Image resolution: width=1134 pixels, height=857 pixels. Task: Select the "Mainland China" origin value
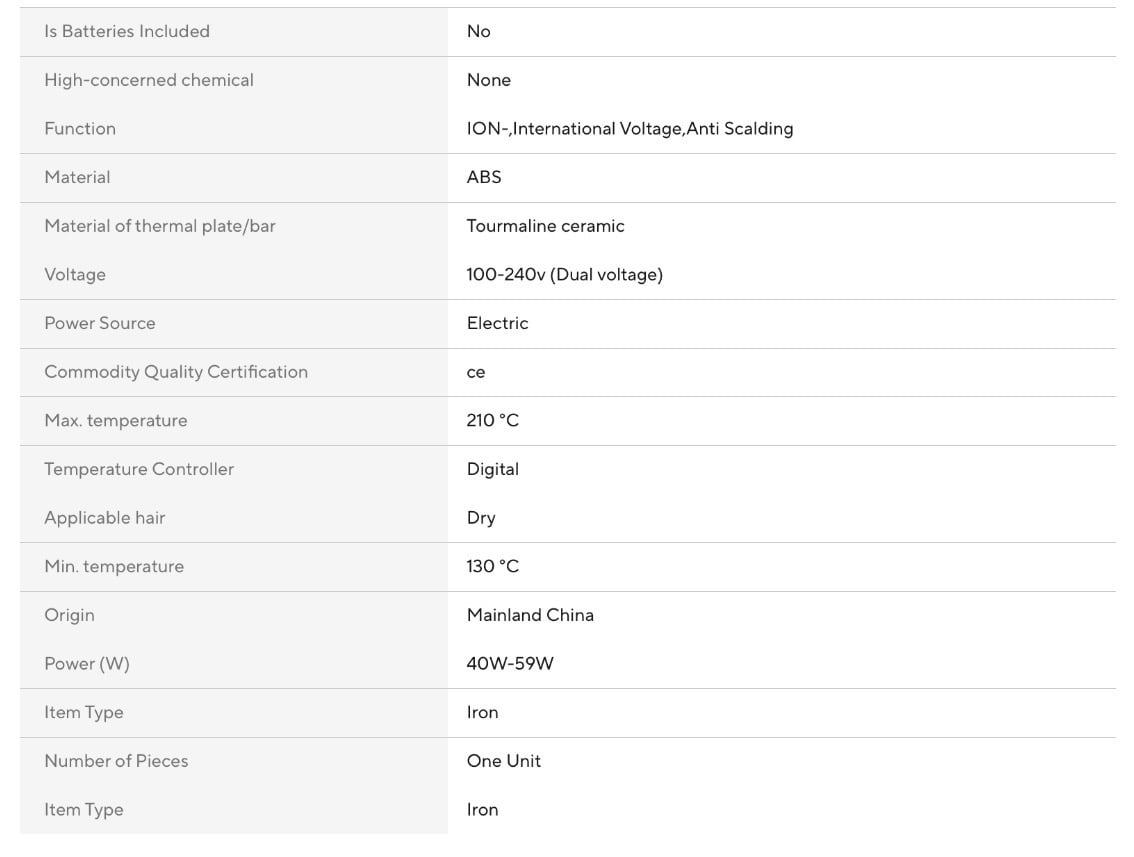(x=530, y=615)
